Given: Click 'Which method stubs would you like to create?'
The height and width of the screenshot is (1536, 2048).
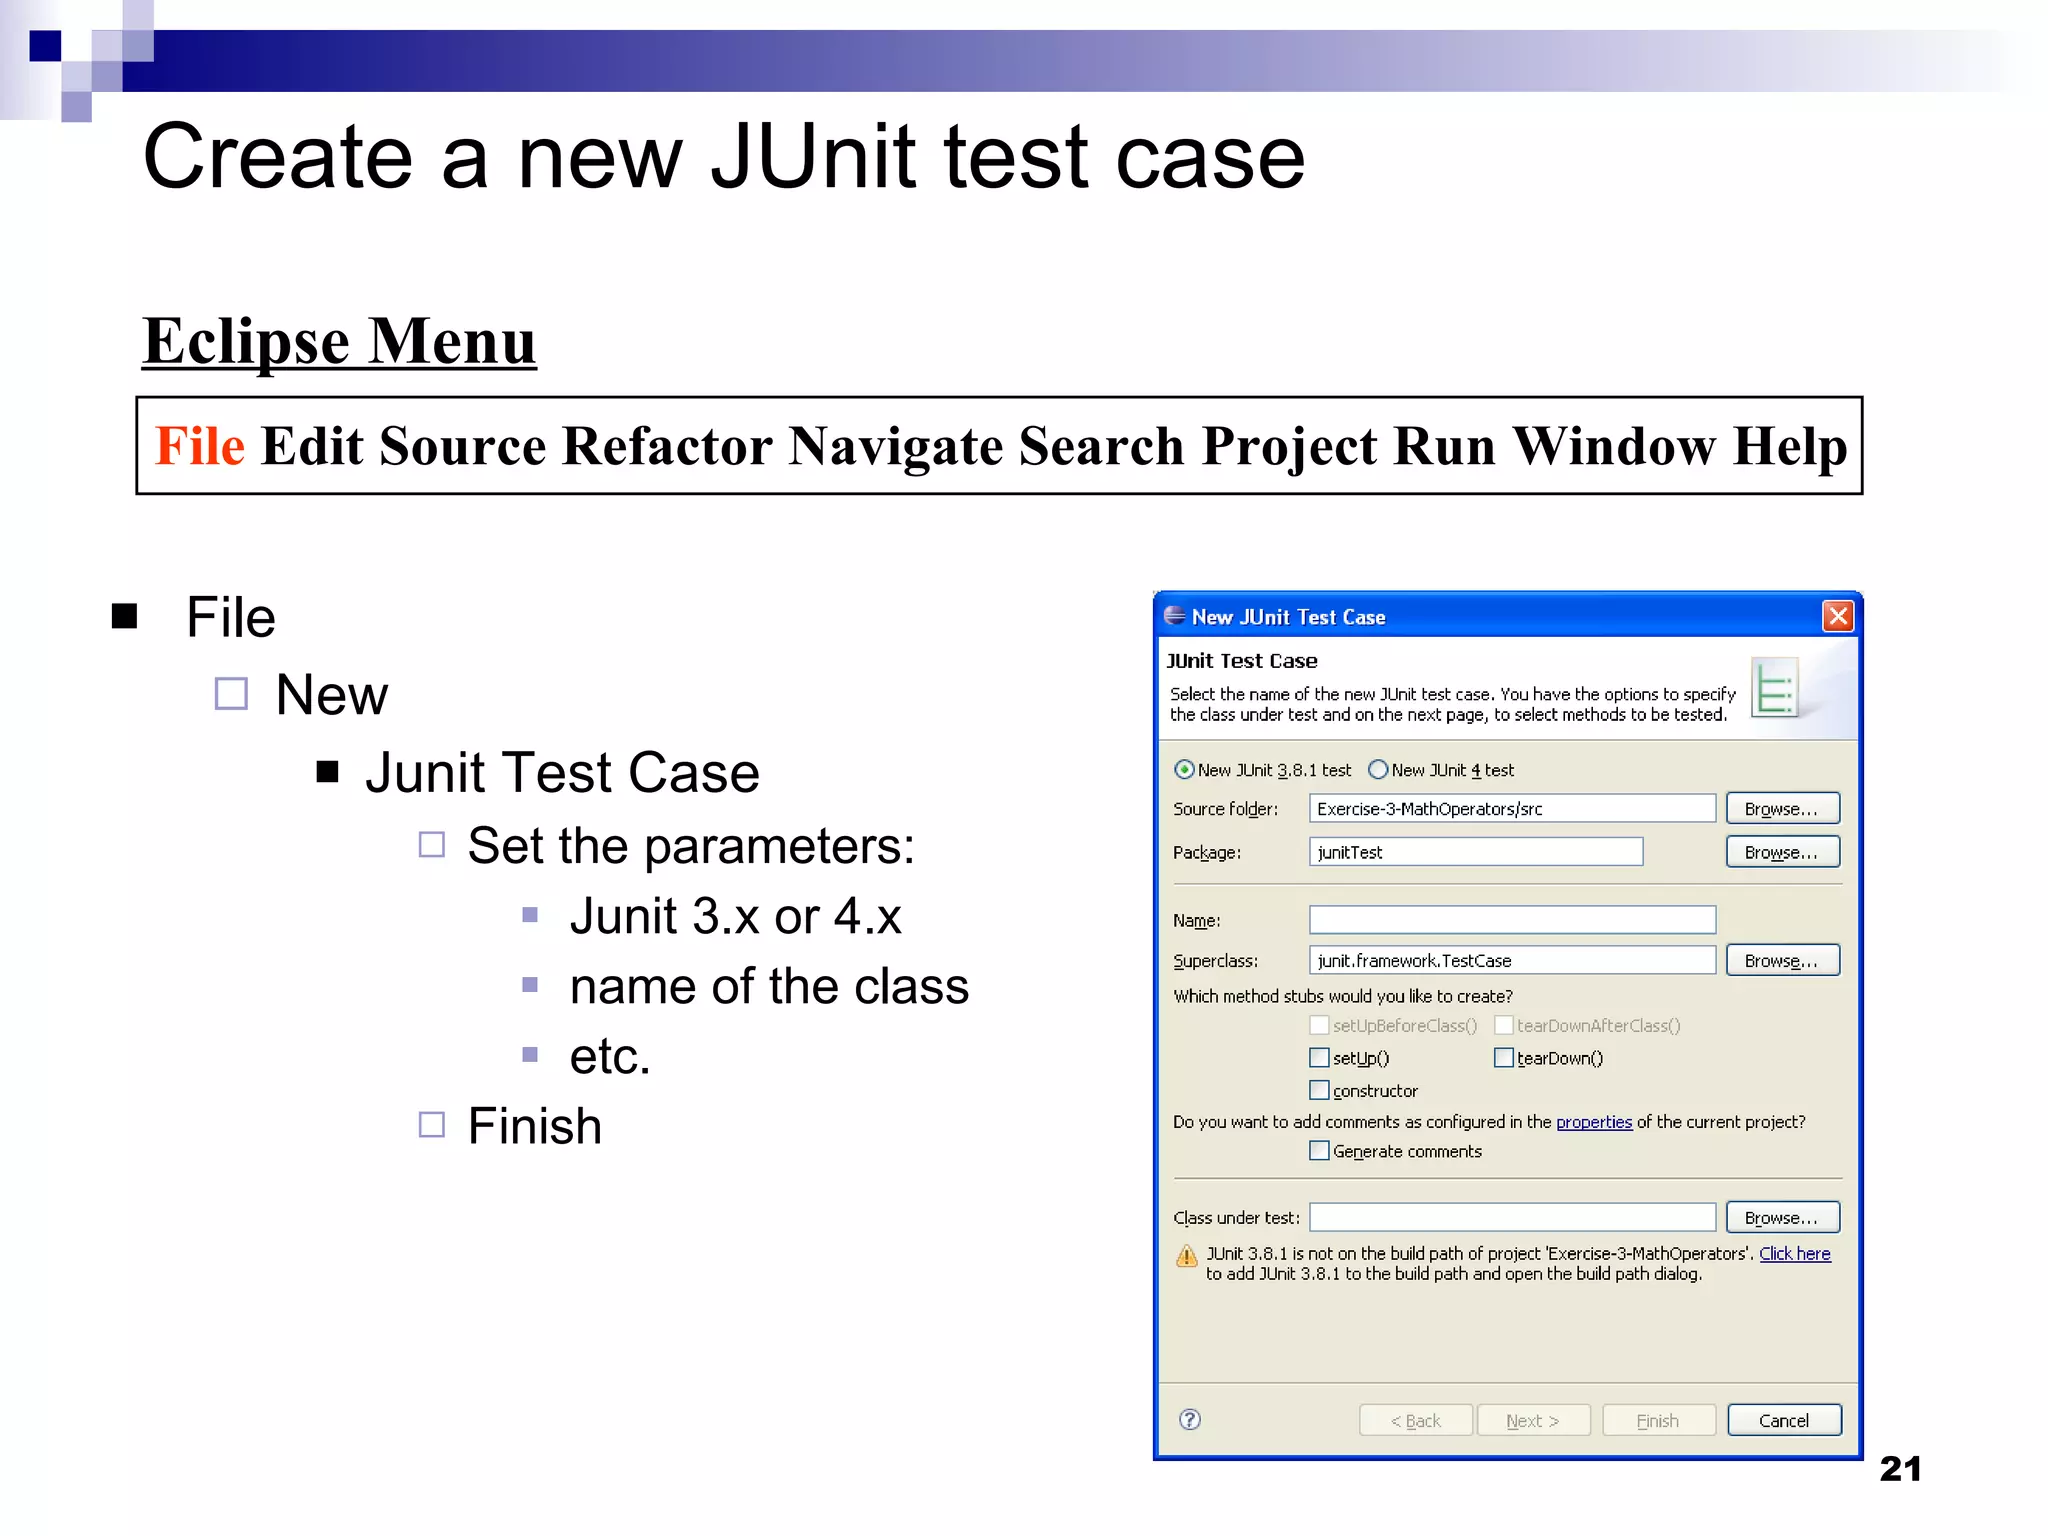Looking at the screenshot, I should coord(1342,996).
